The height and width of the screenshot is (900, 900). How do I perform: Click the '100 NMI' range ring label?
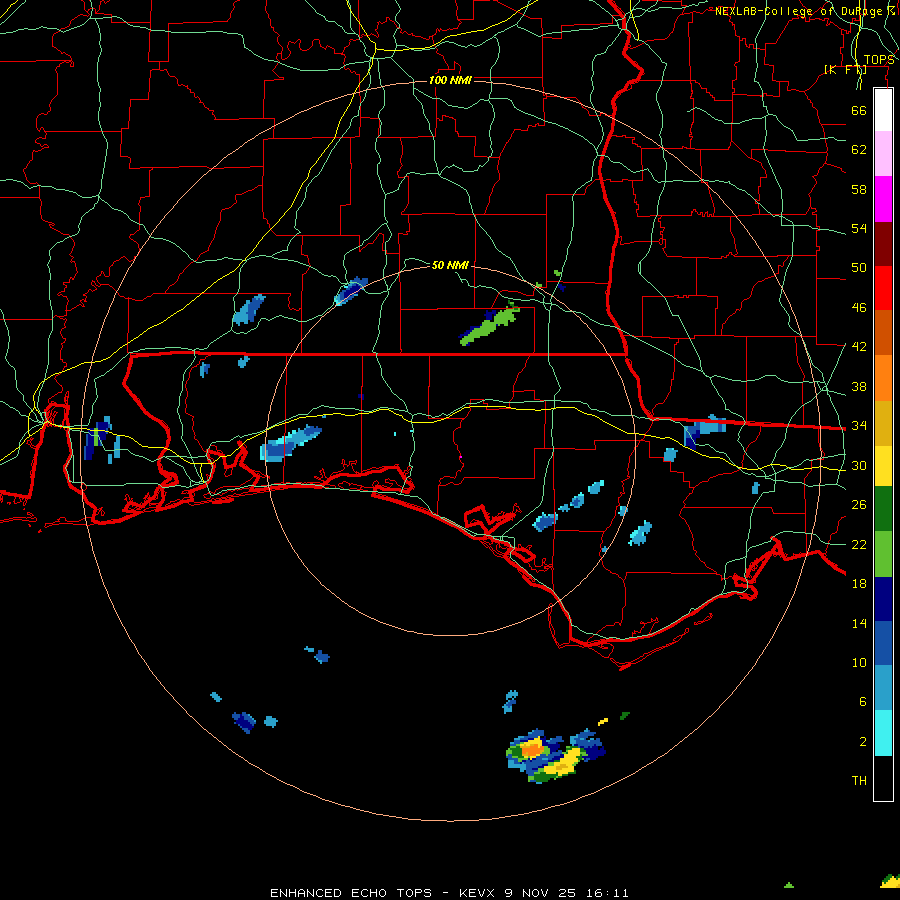(x=450, y=80)
